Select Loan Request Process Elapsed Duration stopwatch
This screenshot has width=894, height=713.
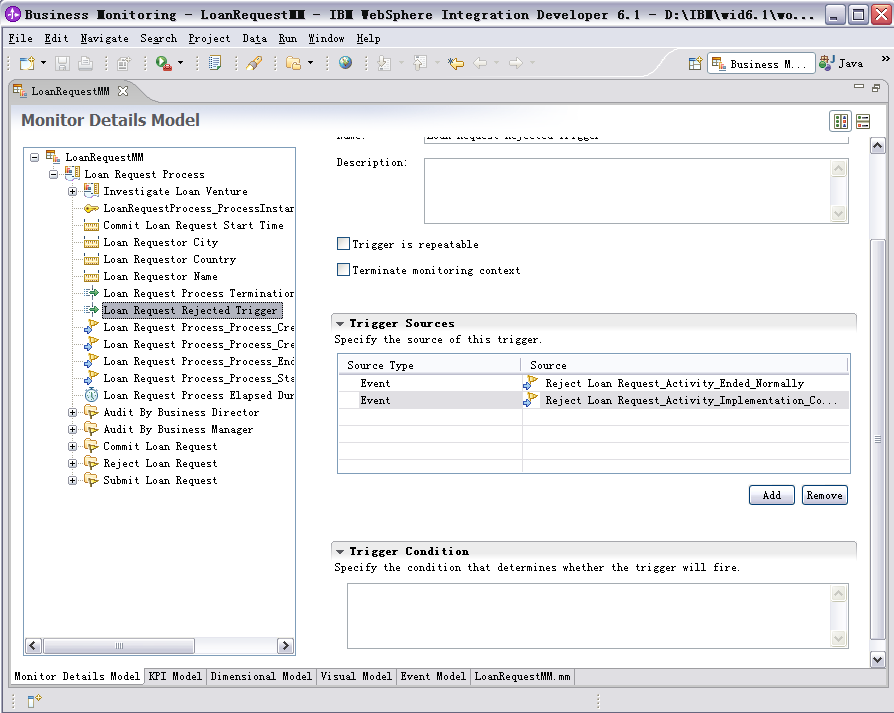point(198,396)
